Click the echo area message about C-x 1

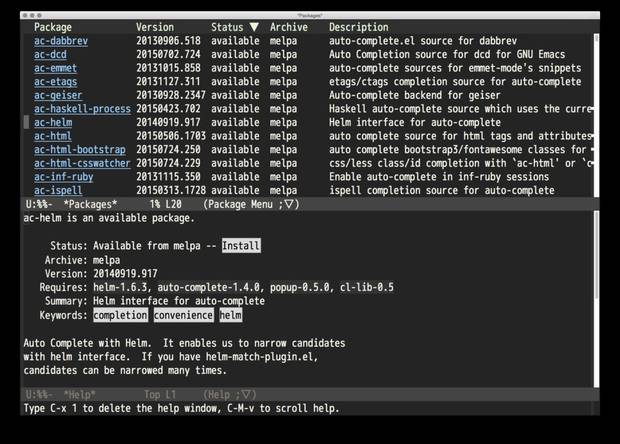181,408
